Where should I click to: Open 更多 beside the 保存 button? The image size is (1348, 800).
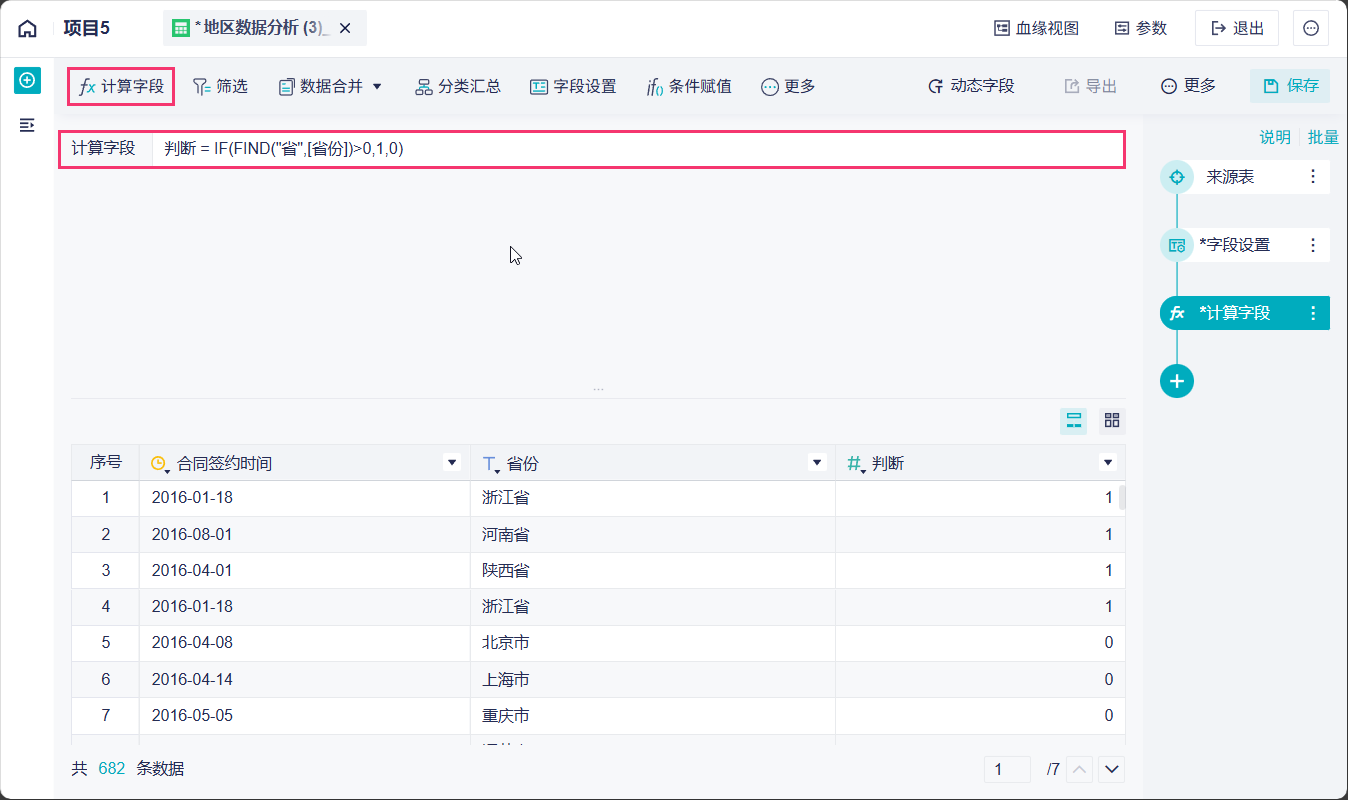[x=1188, y=86]
